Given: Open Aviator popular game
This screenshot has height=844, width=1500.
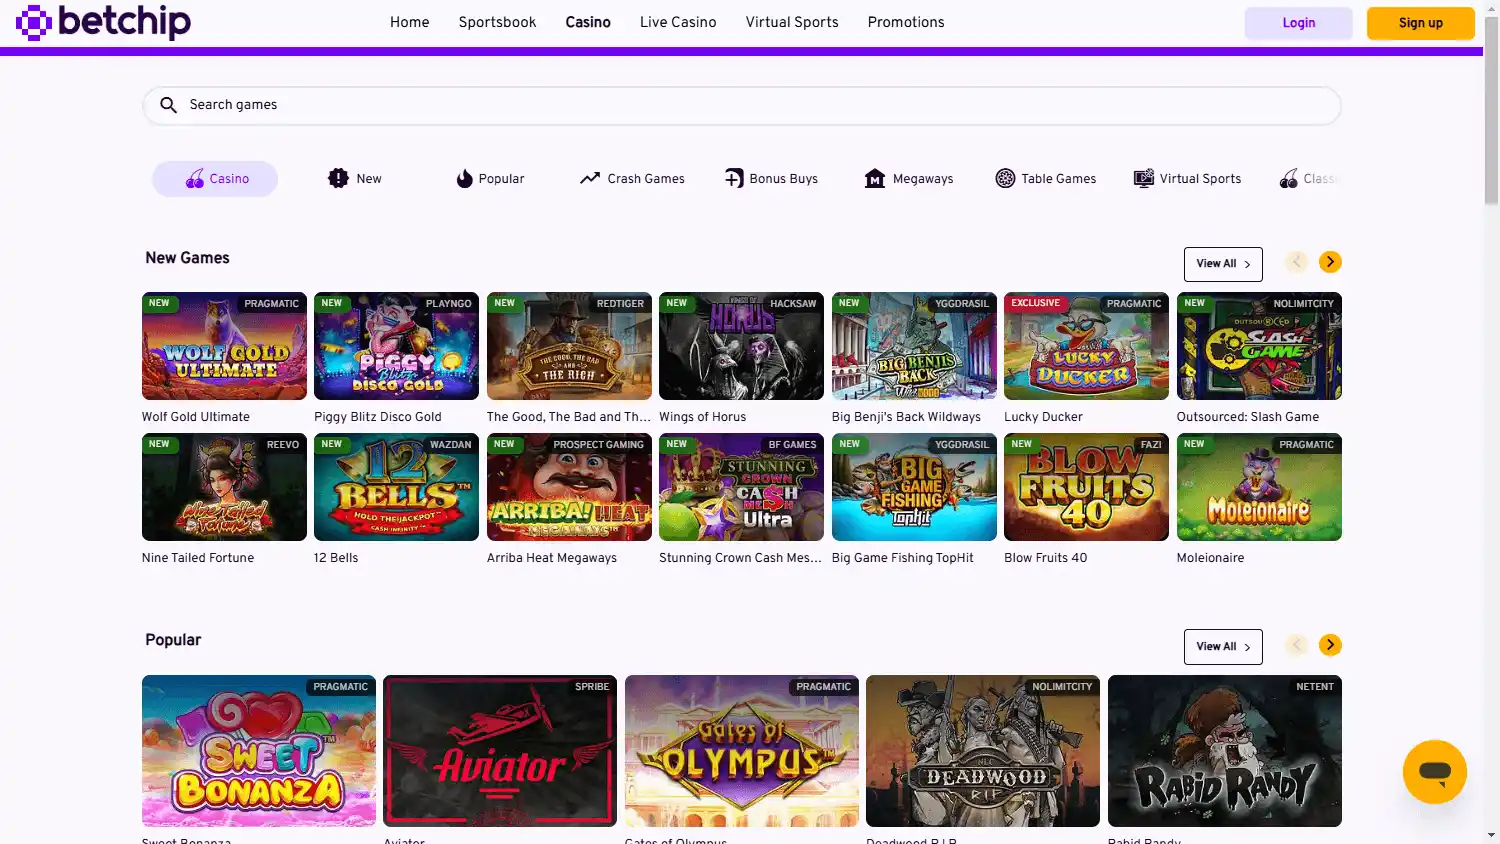Looking at the screenshot, I should click(500, 751).
